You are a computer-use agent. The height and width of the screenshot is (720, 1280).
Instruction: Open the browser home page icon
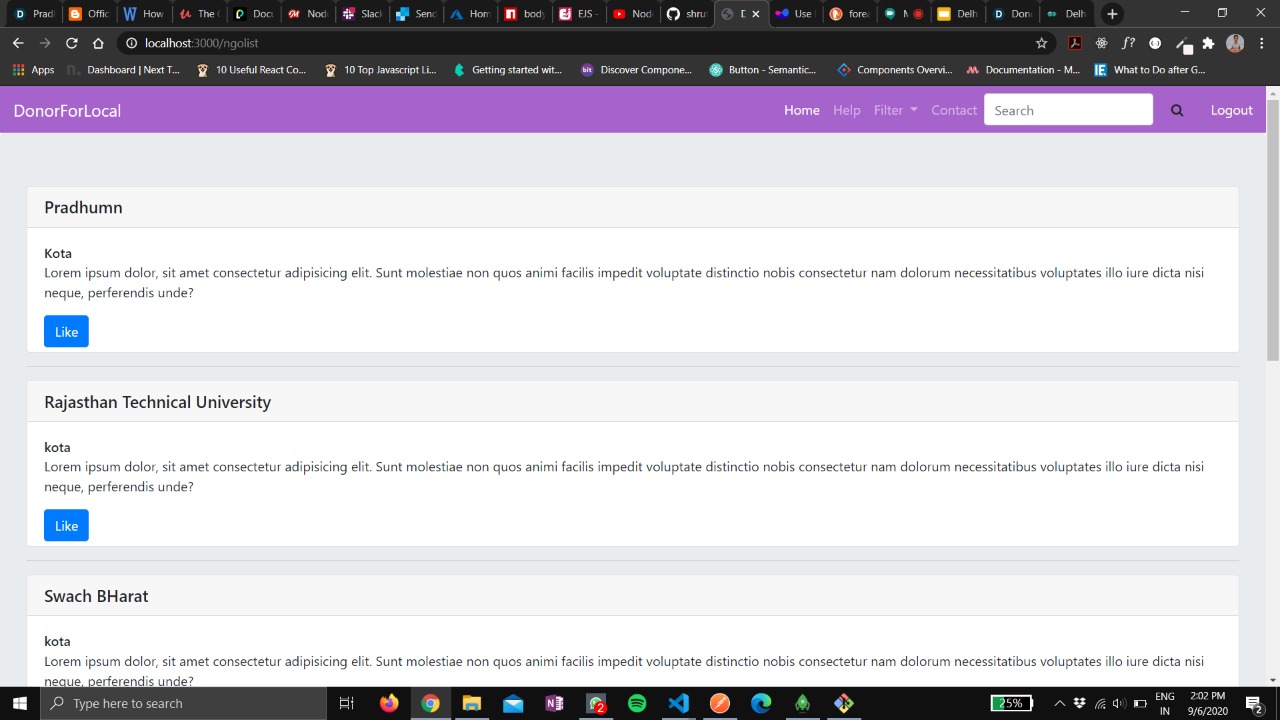pos(98,43)
